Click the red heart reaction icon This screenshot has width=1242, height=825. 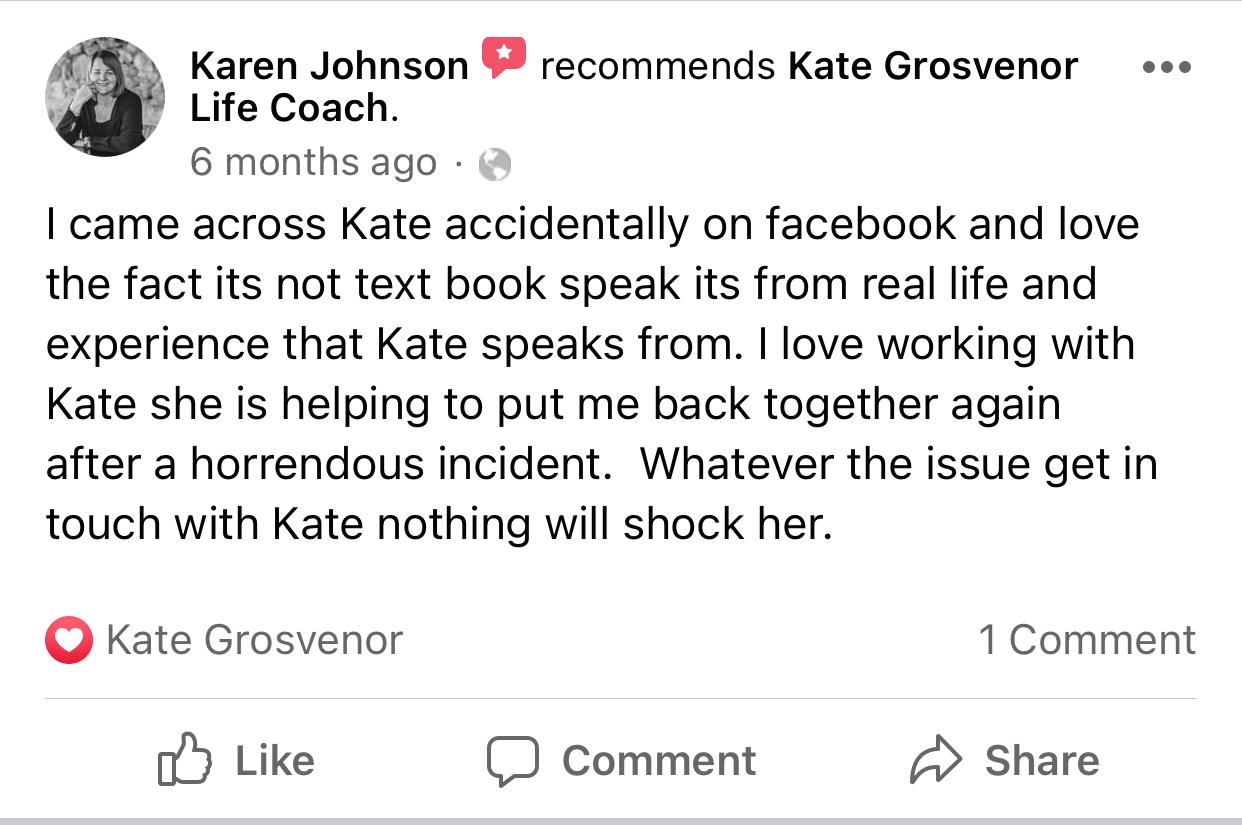tap(68, 640)
